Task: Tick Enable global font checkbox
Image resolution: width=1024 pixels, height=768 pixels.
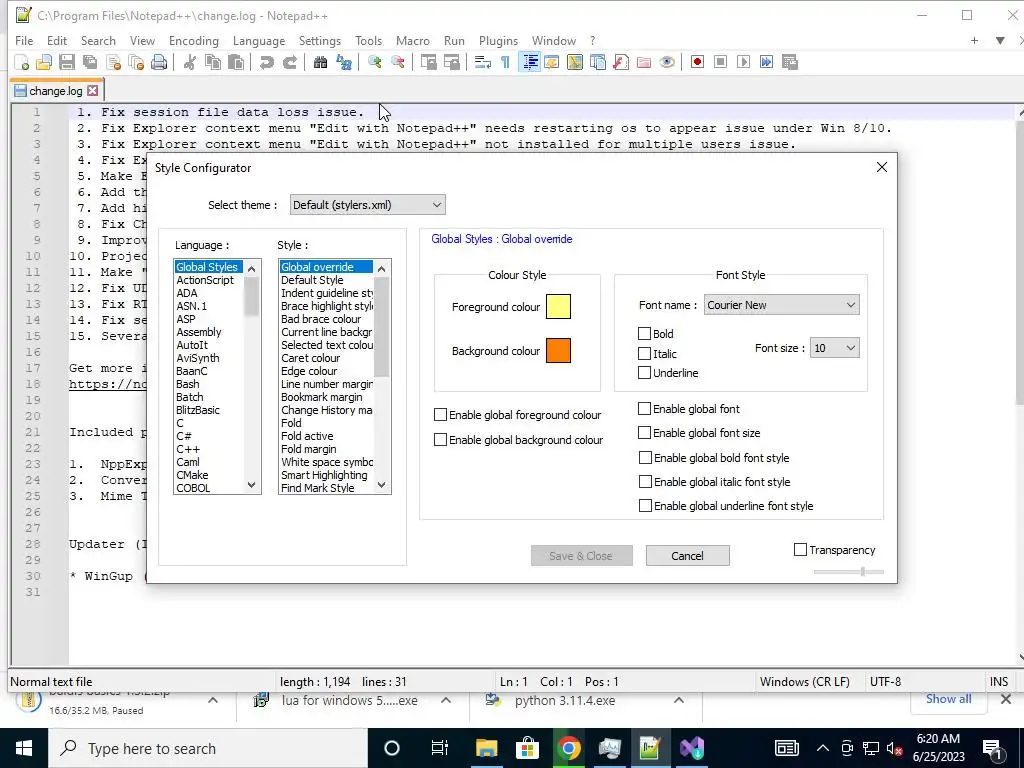Action: coord(645,409)
